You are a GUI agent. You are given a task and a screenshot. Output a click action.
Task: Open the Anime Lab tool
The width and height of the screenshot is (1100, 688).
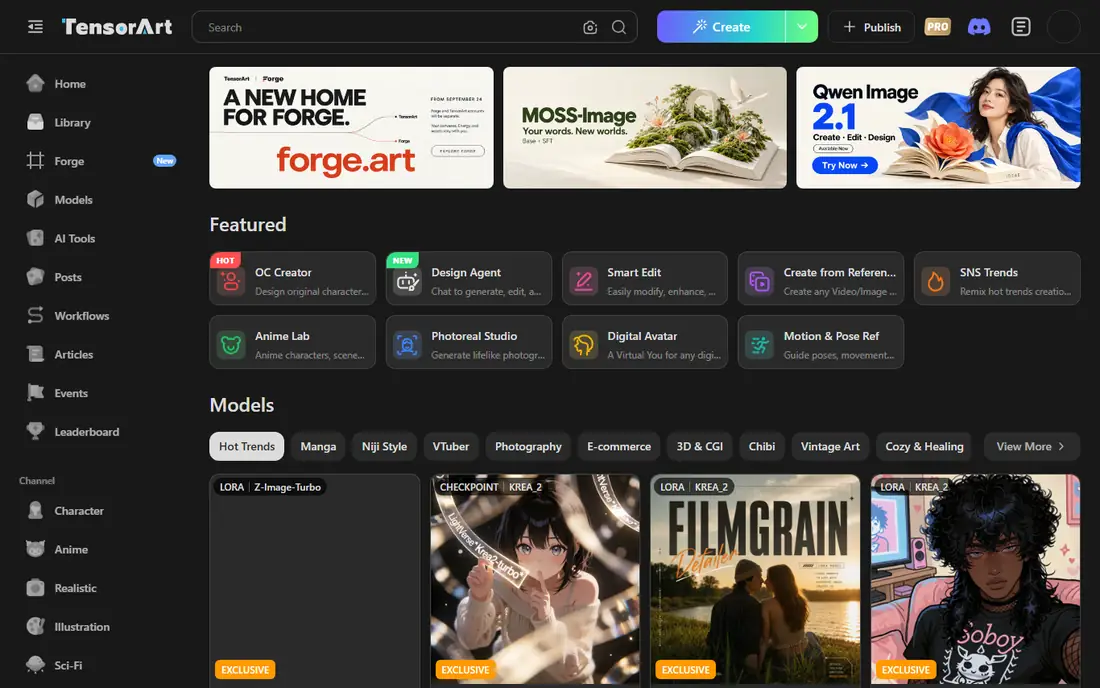[293, 342]
